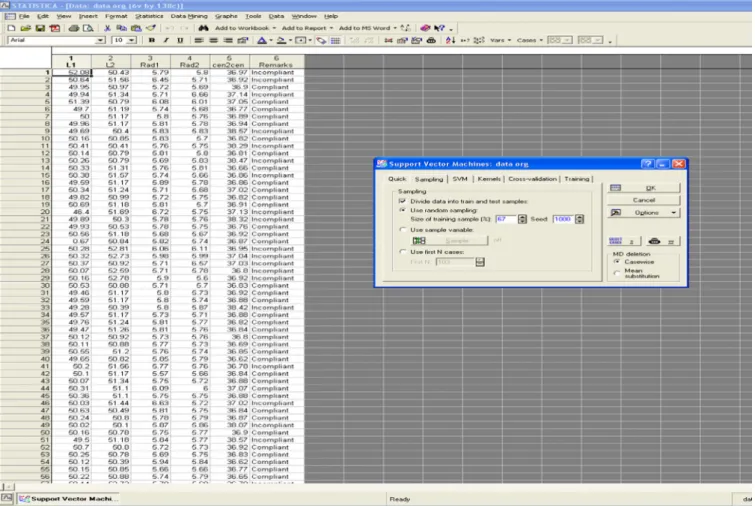Click the Select Cases button in dialog
The height and width of the screenshot is (506, 755).
coord(624,241)
